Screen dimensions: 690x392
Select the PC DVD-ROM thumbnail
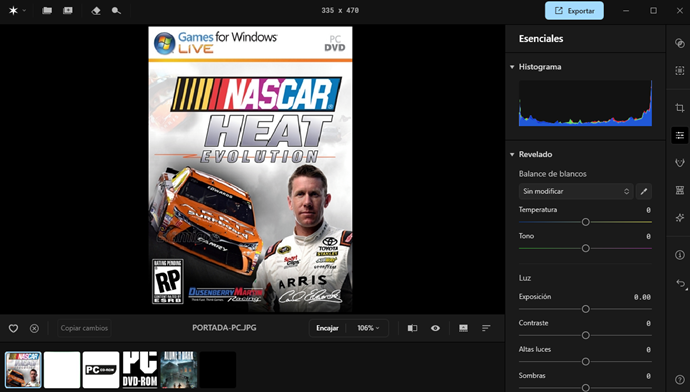tap(140, 370)
